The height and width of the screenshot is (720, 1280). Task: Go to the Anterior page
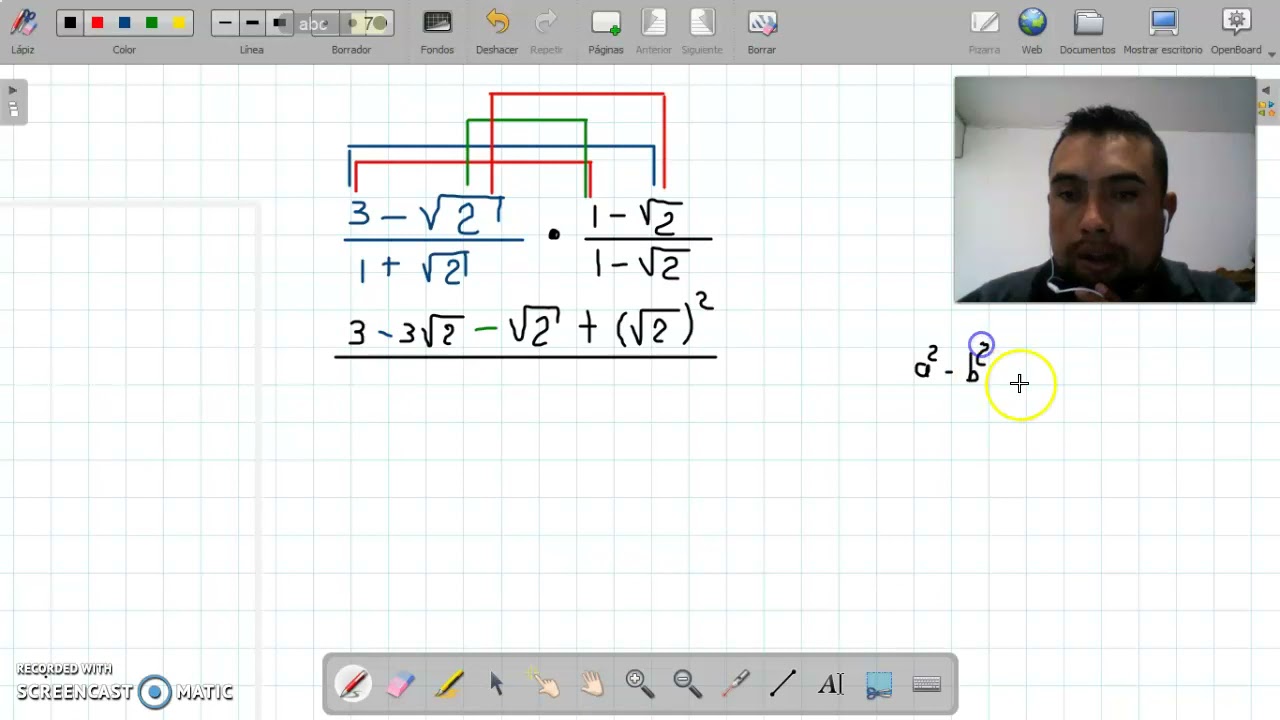tap(654, 30)
